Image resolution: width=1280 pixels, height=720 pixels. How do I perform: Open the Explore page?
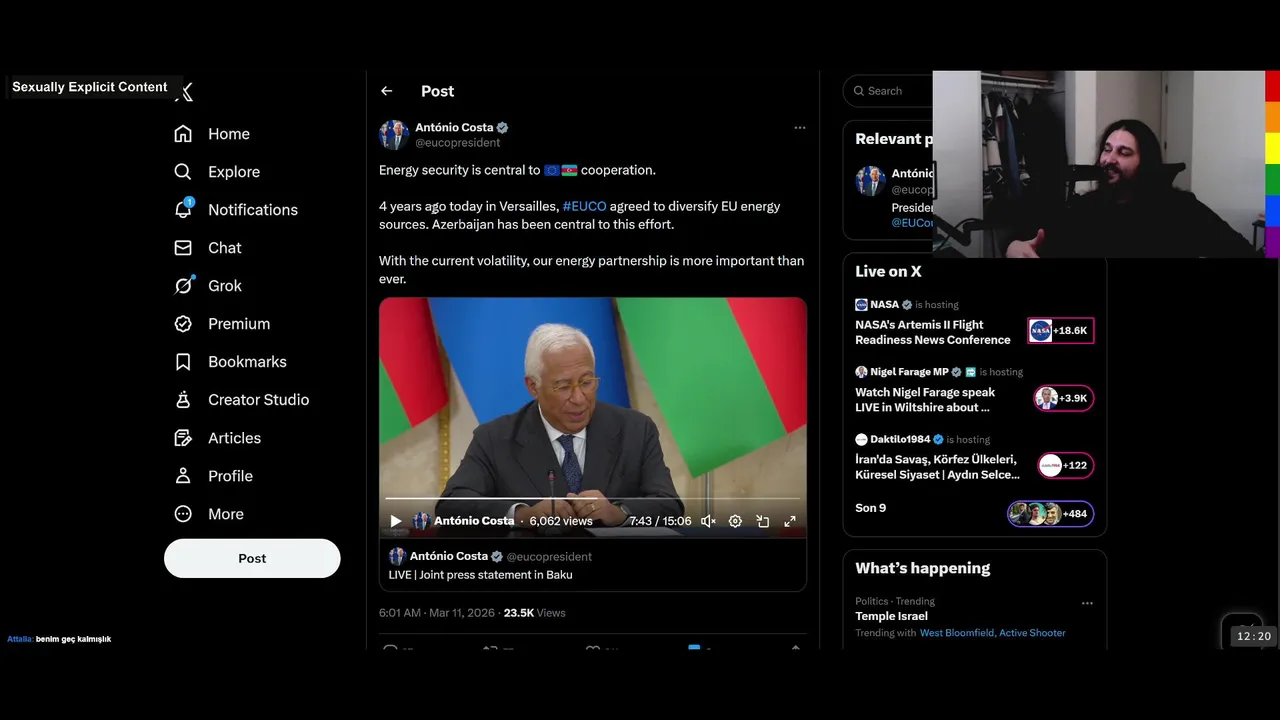[x=217, y=172]
